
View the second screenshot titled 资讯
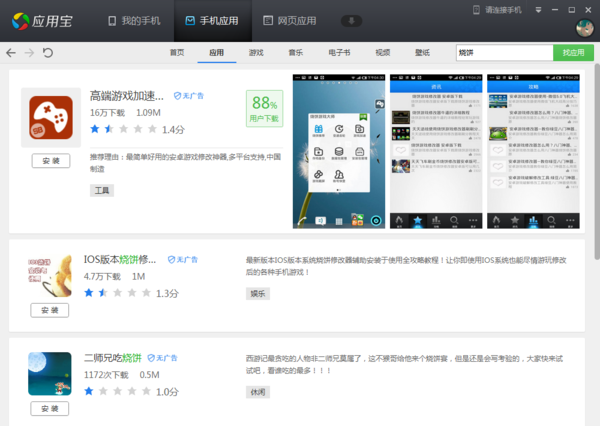pyautogui.click(x=436, y=152)
